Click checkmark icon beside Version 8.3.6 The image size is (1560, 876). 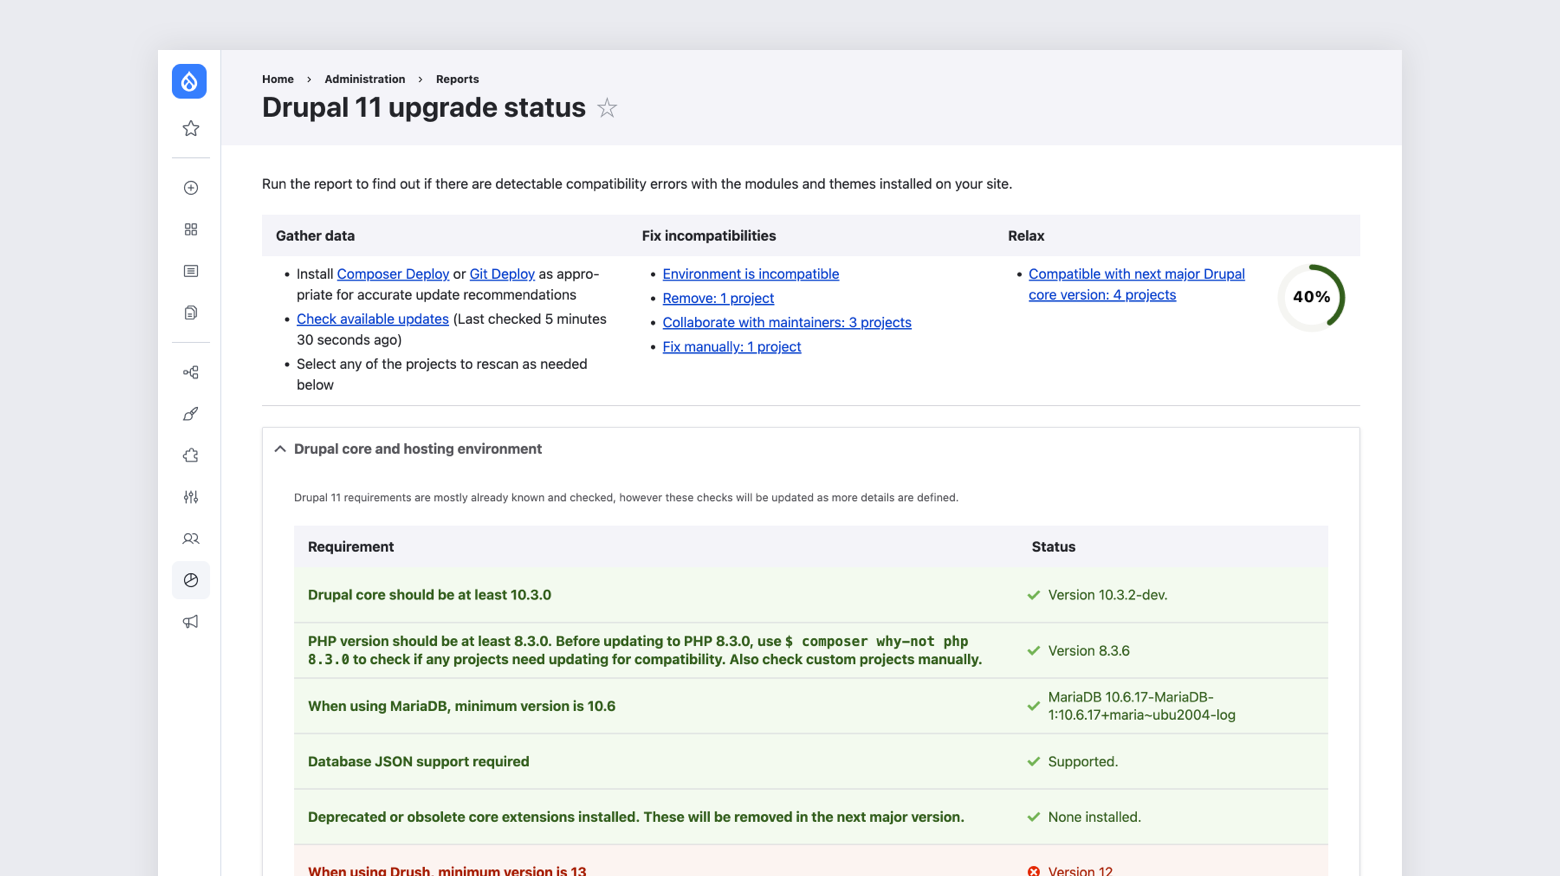pos(1034,651)
